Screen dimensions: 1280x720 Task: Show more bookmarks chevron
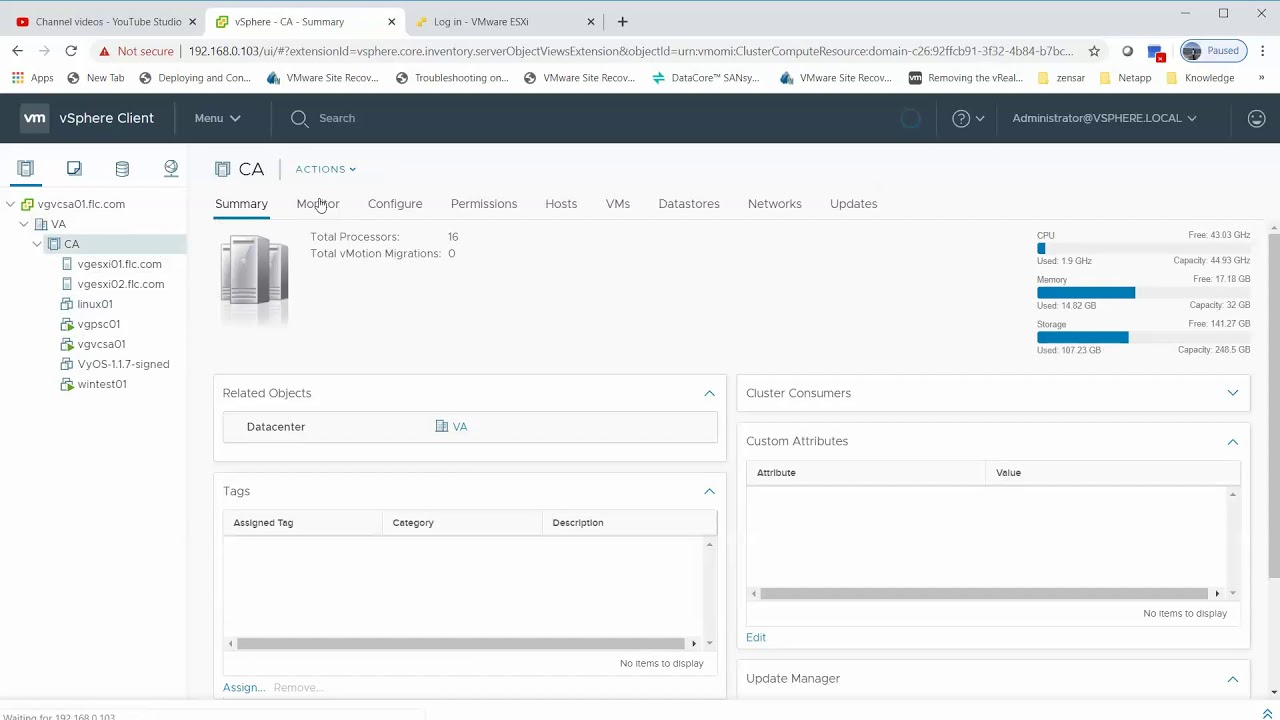pyautogui.click(x=1260, y=78)
